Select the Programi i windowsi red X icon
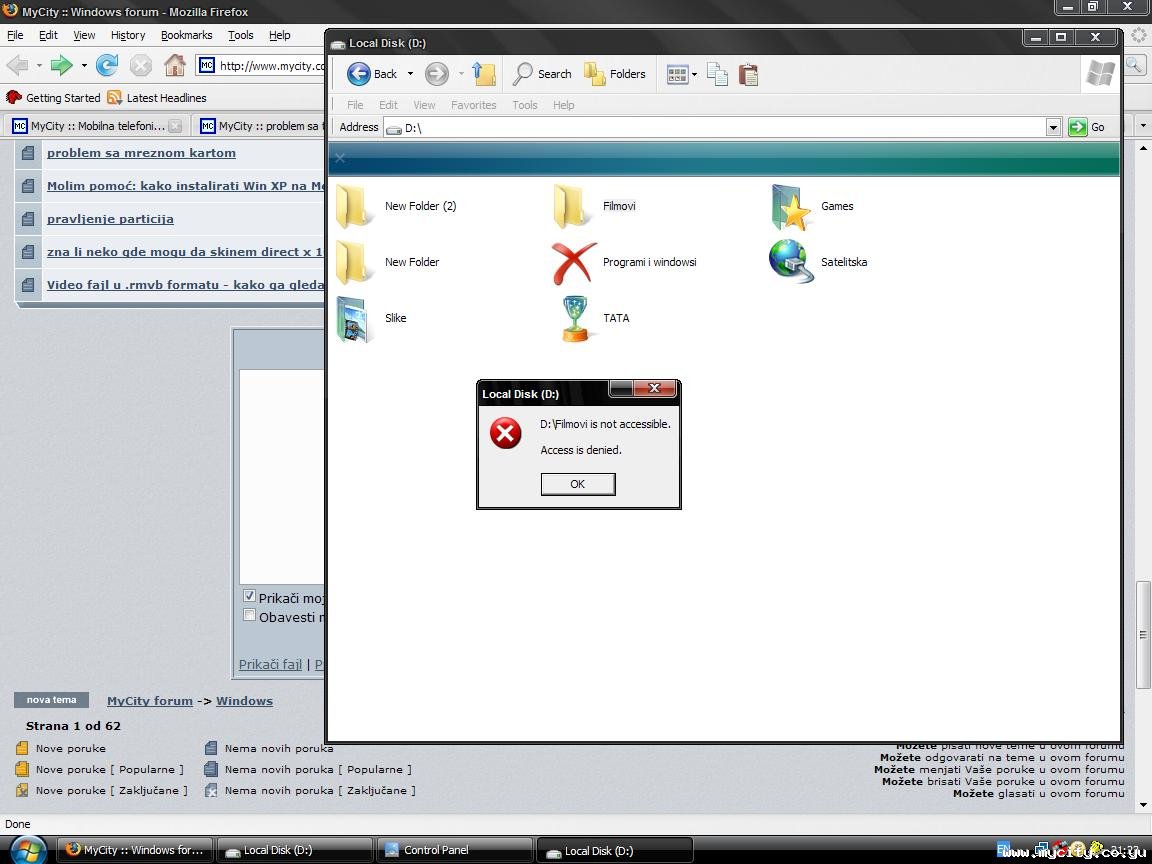This screenshot has height=864, width=1152. pos(574,262)
